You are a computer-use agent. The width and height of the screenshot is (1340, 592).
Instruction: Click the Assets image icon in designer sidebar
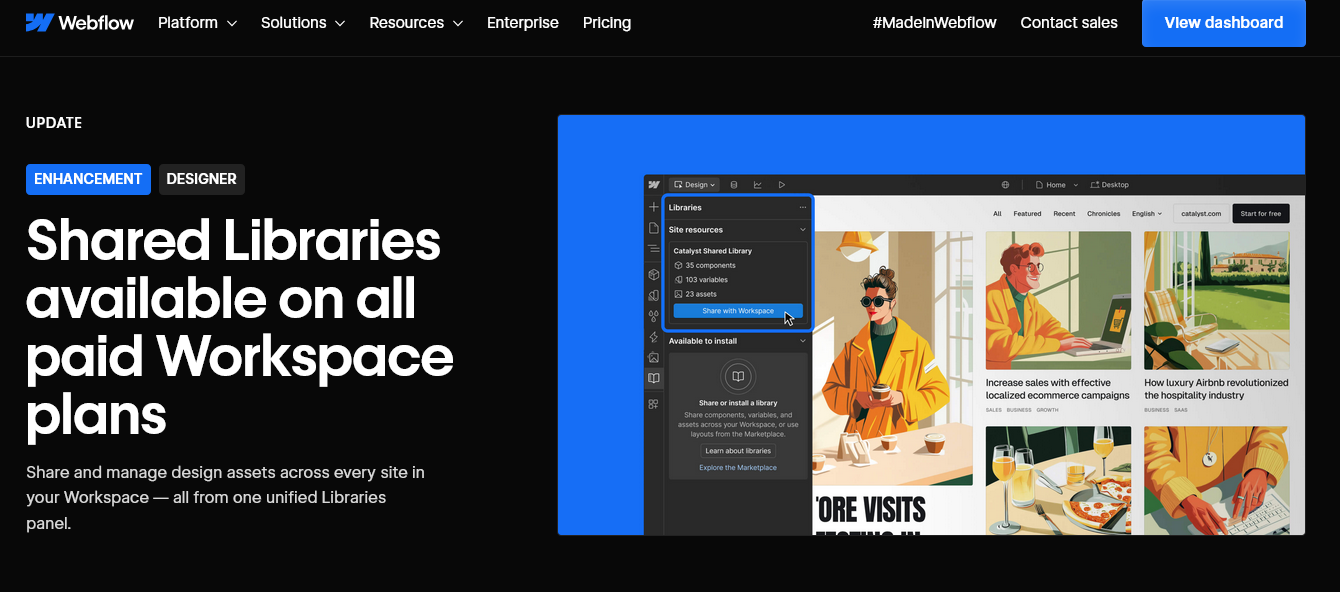click(x=654, y=357)
